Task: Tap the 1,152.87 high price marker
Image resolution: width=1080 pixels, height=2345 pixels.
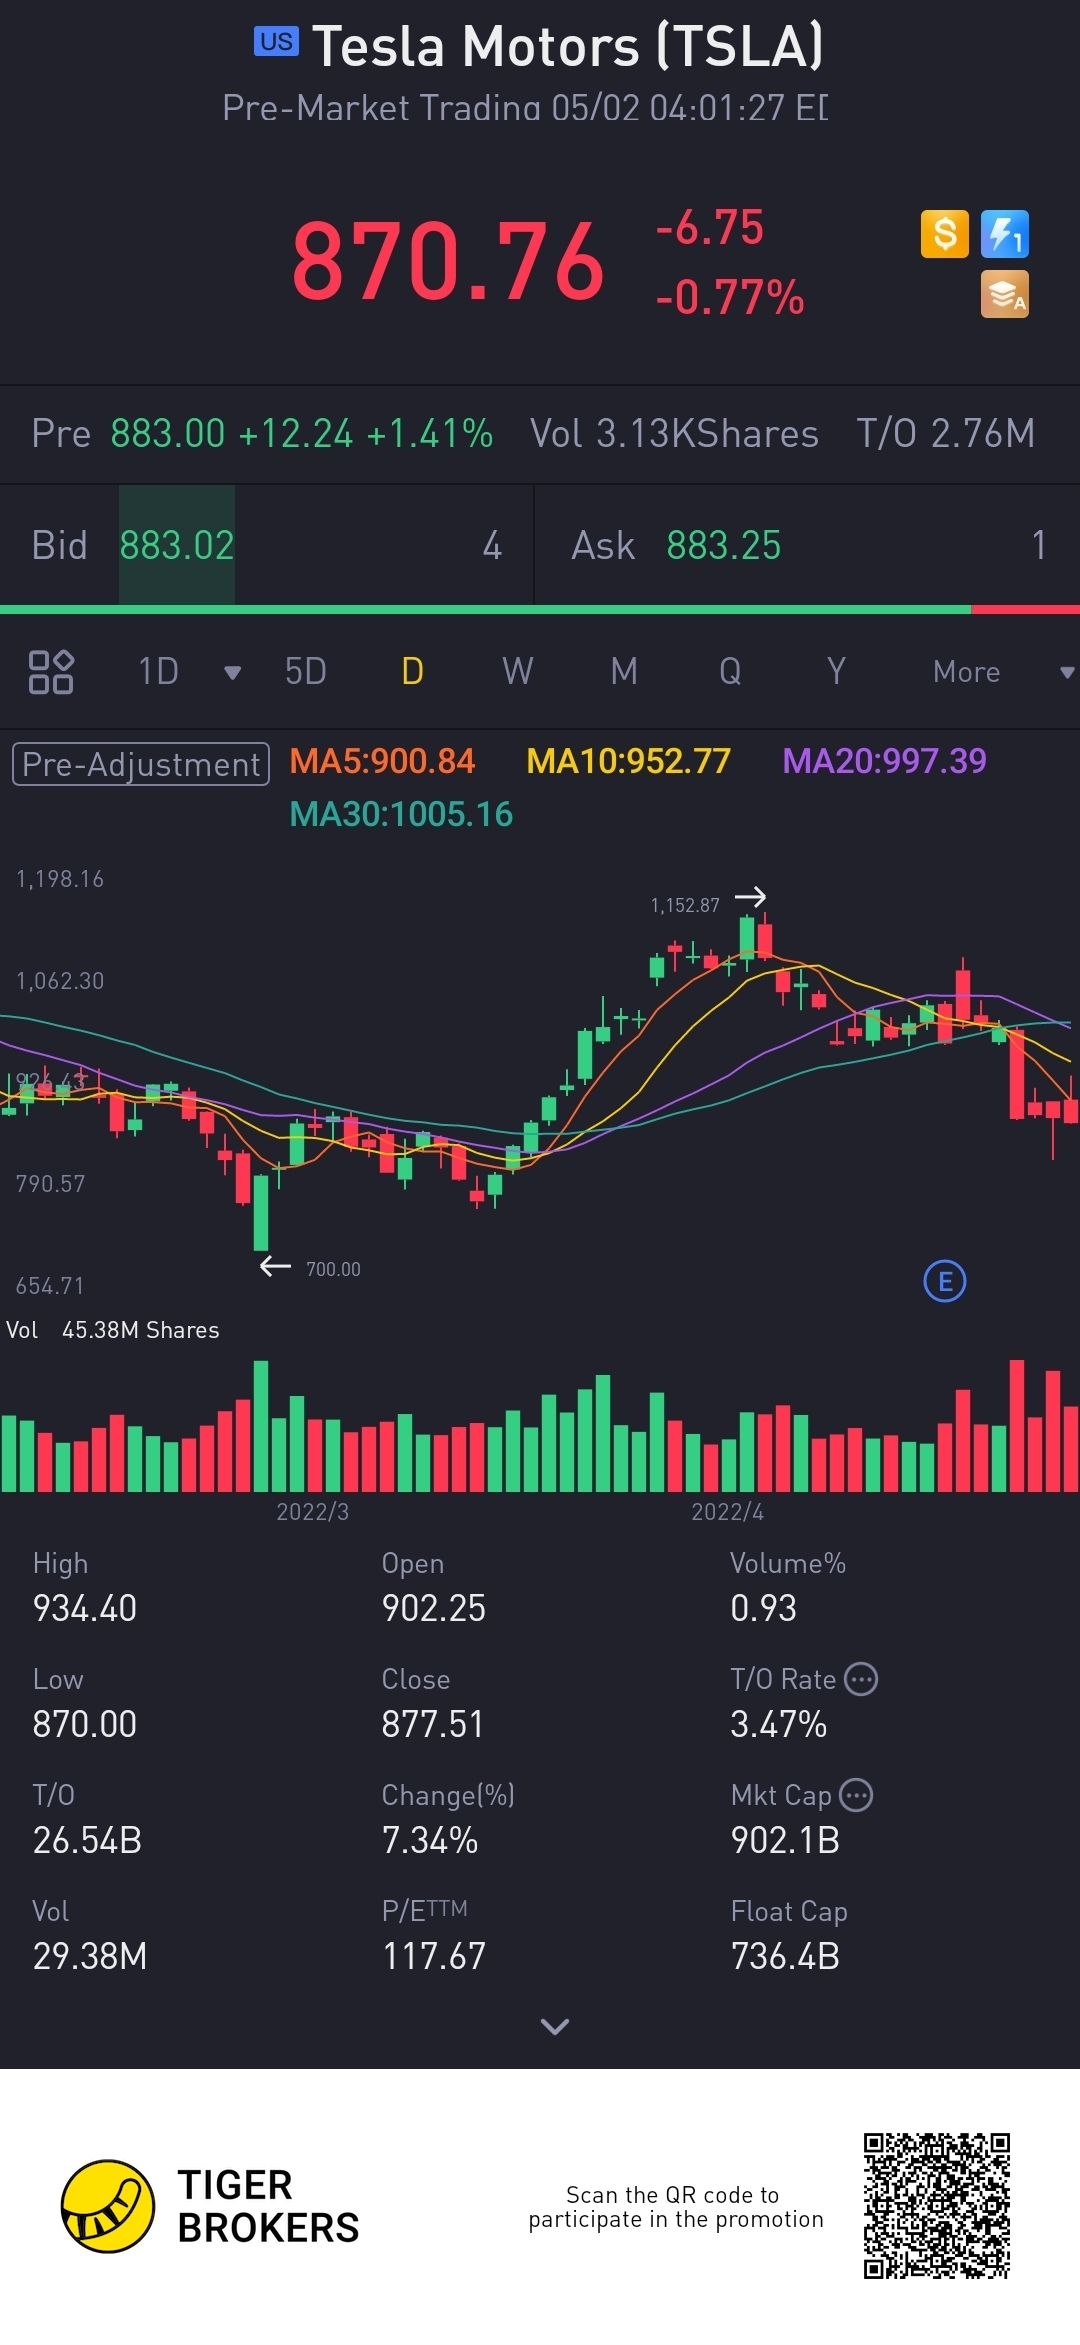Action: coord(685,905)
